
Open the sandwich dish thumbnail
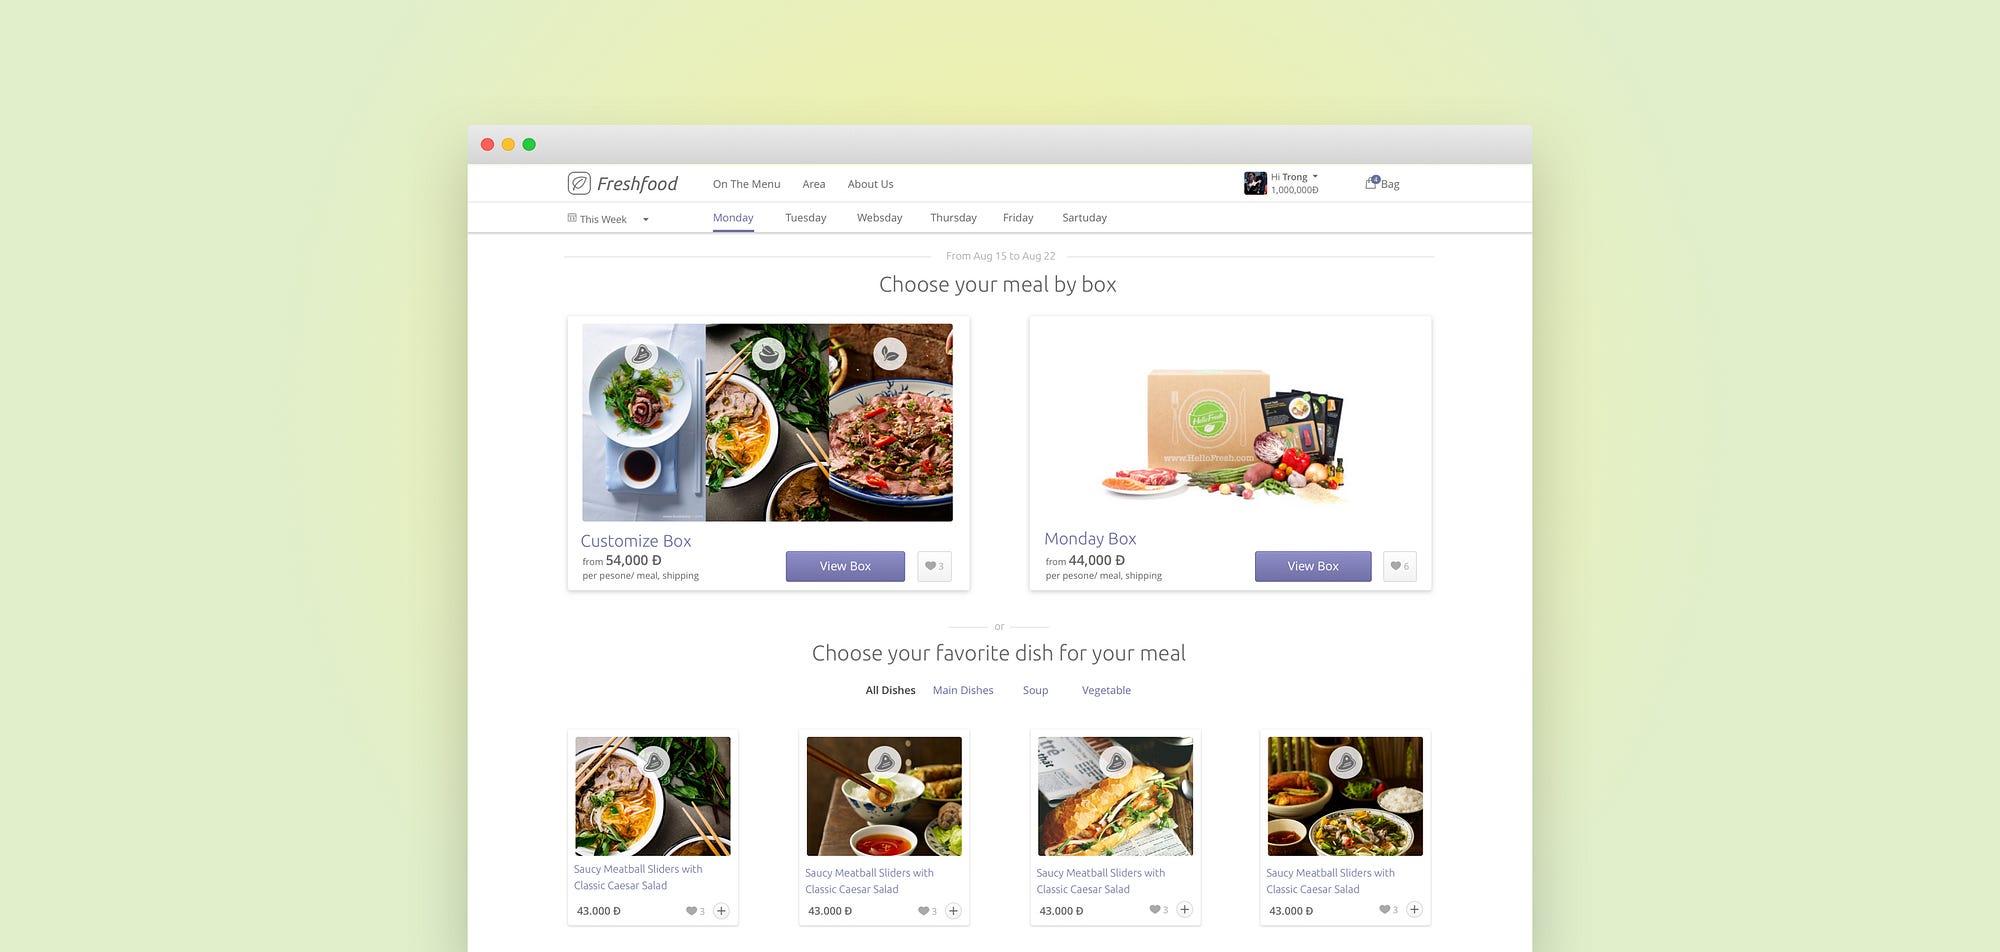pyautogui.click(x=1115, y=796)
